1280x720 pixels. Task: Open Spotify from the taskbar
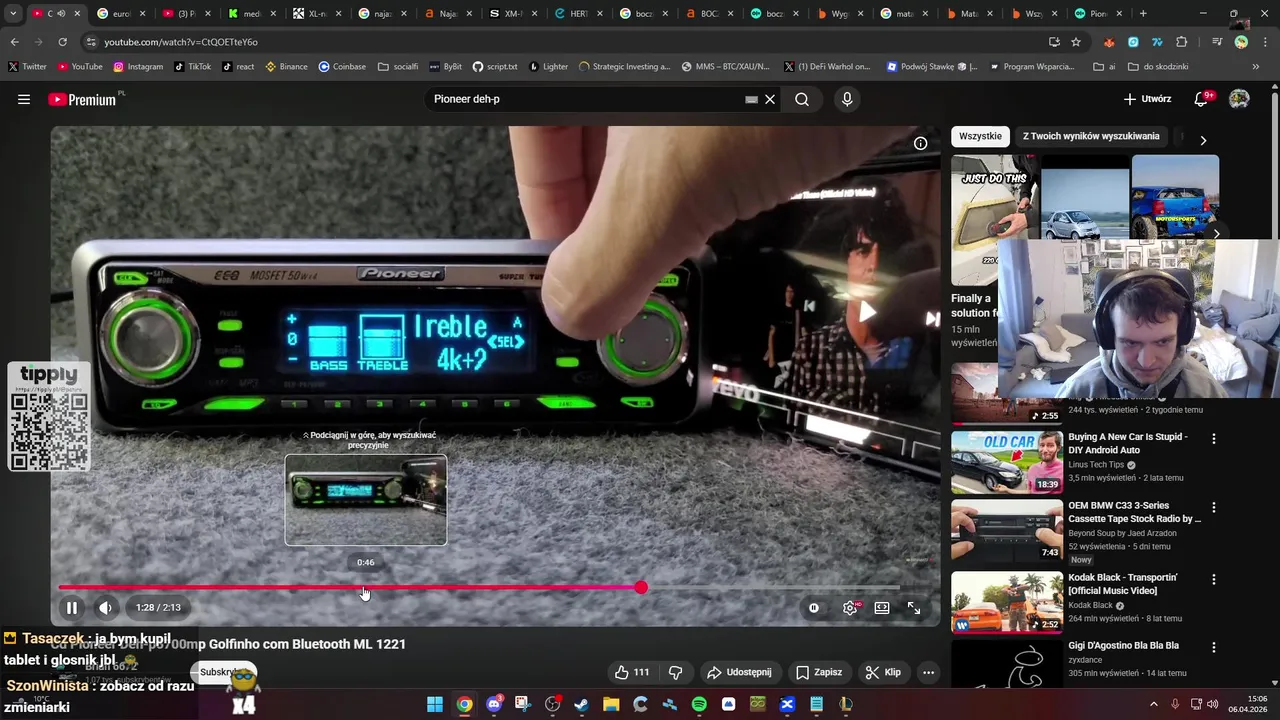tap(699, 704)
